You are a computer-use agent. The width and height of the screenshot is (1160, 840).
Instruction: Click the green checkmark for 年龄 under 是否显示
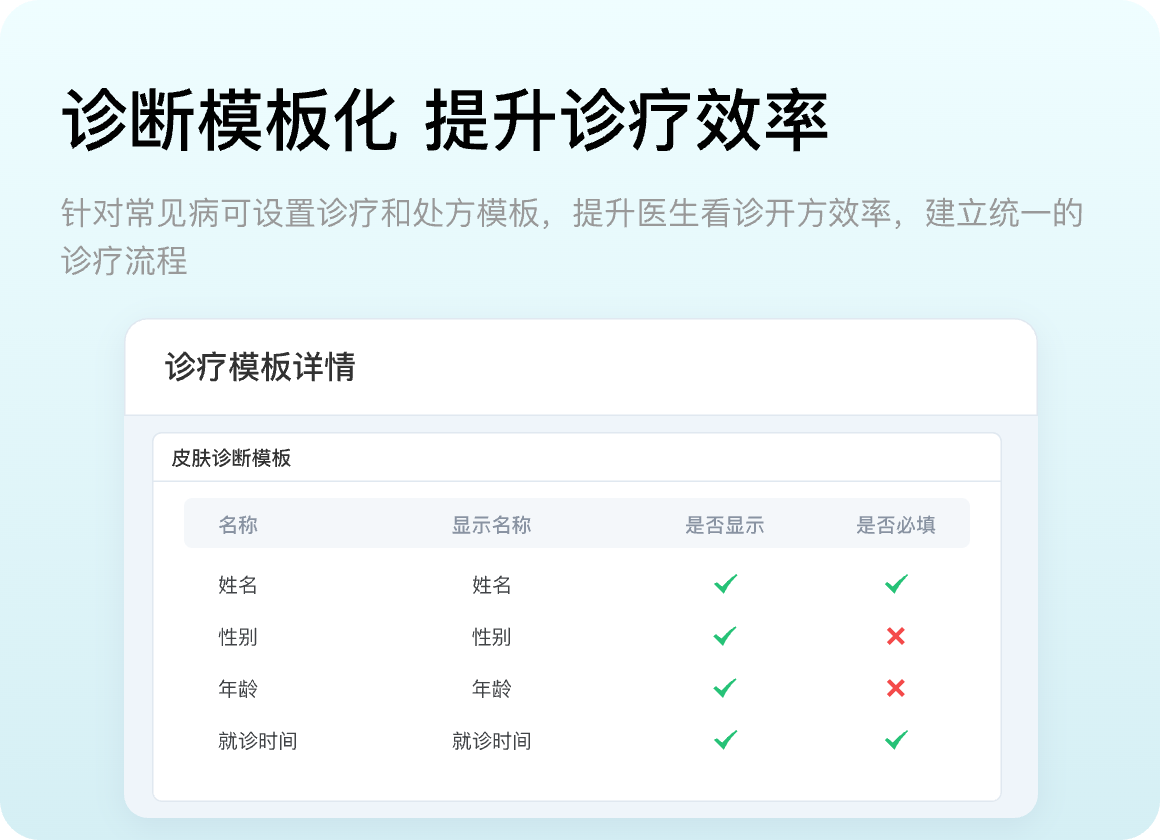725,688
